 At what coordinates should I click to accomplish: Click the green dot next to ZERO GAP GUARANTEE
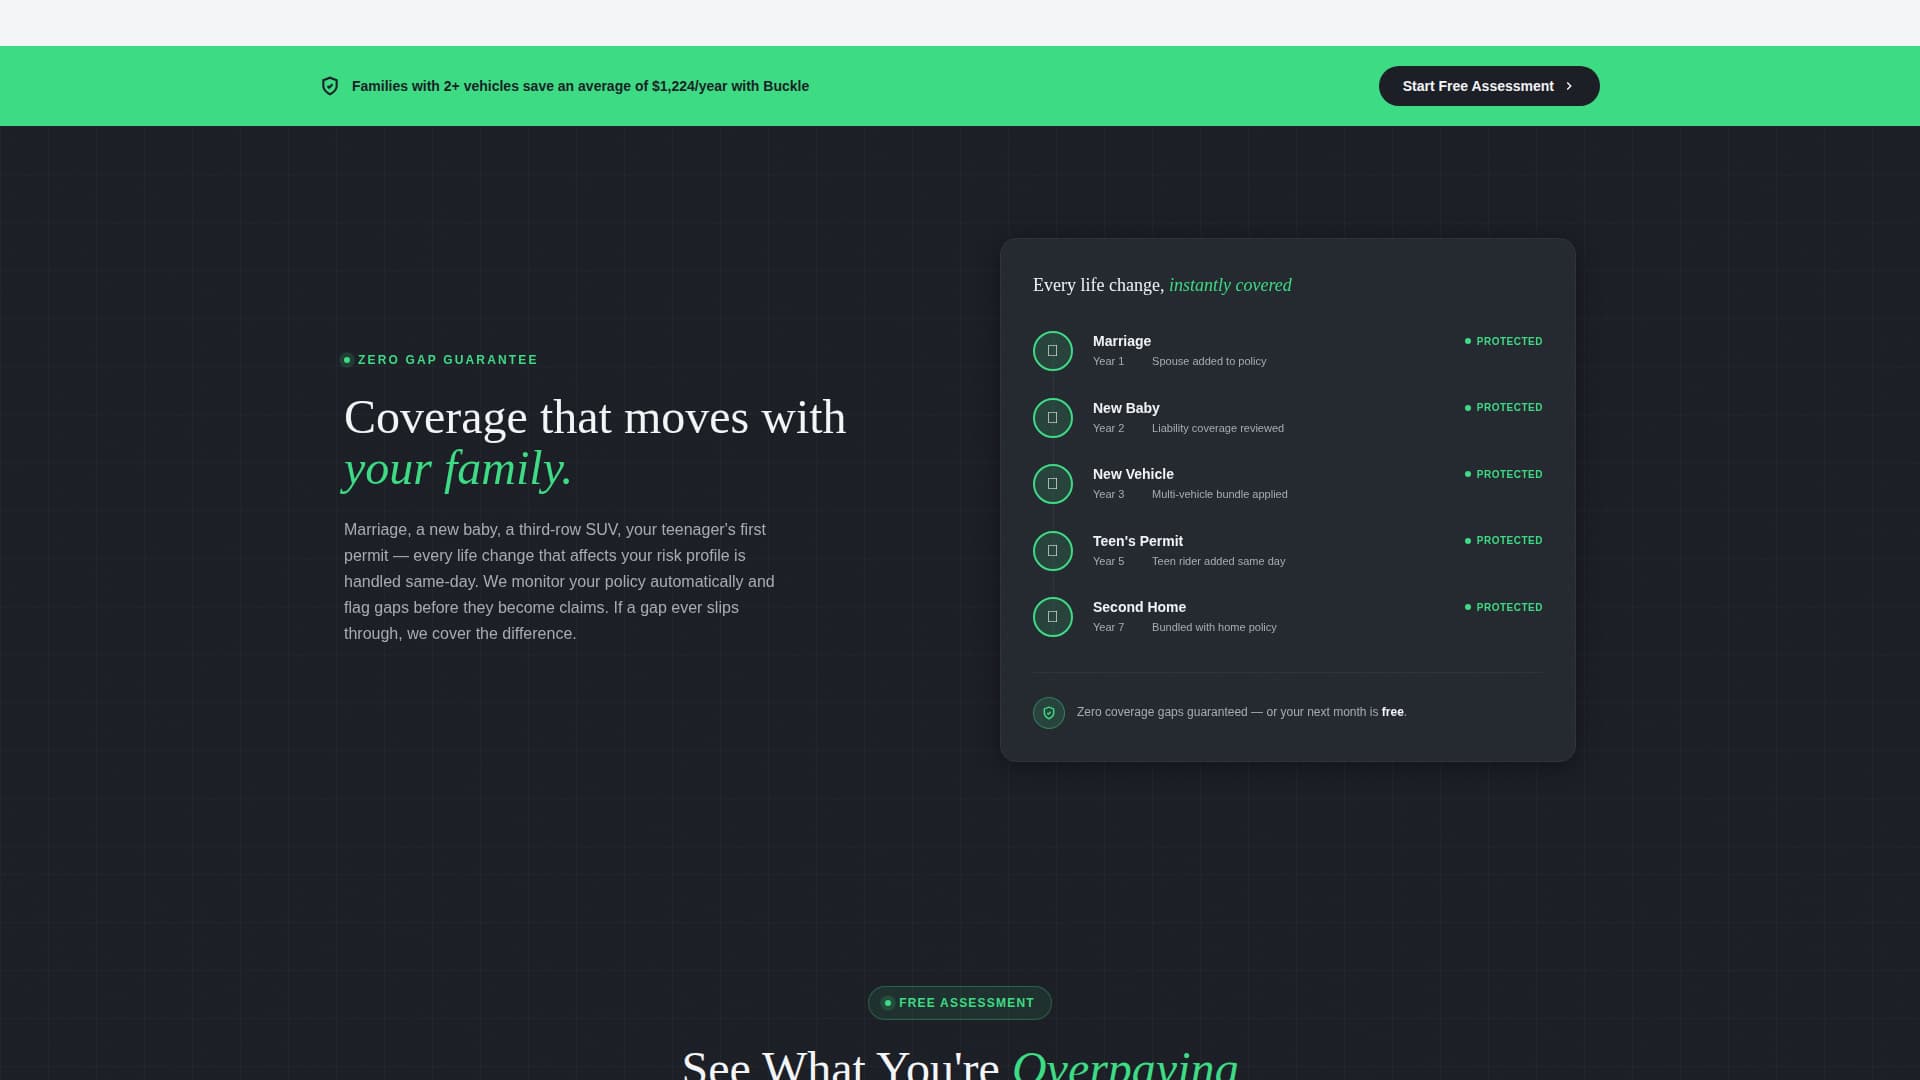coord(347,359)
